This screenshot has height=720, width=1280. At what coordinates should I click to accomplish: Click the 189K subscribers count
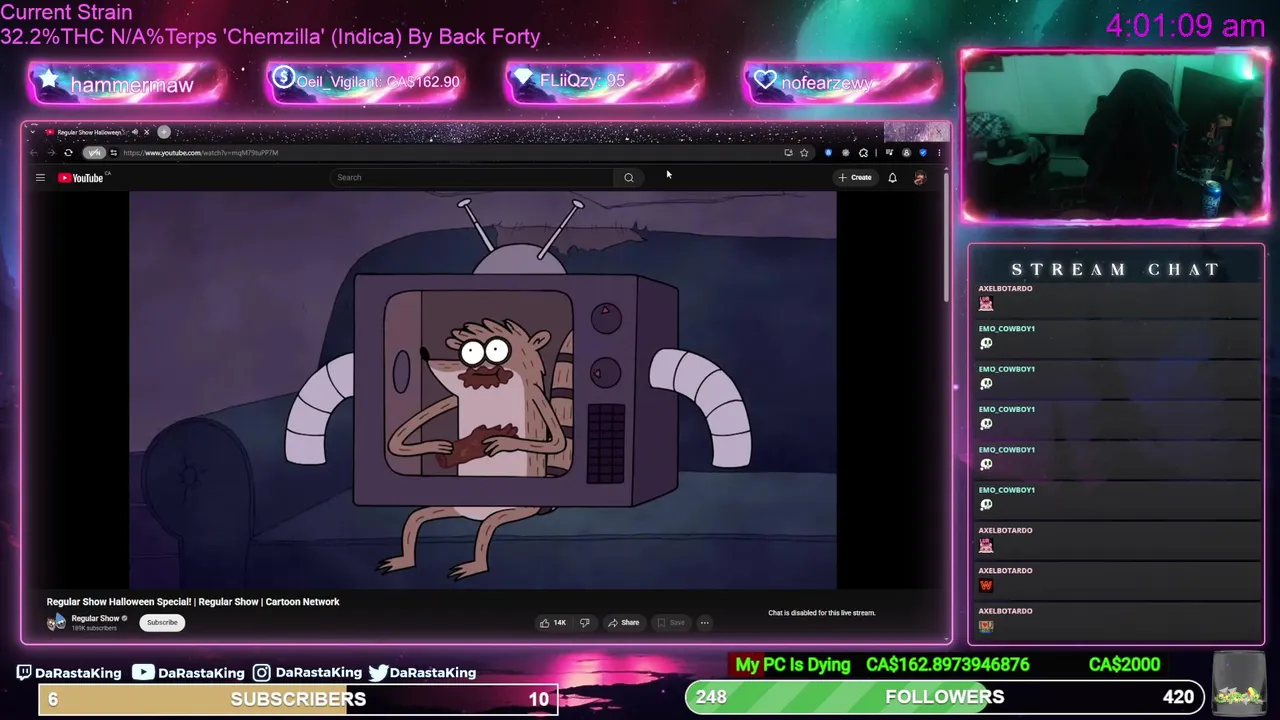[x=94, y=628]
